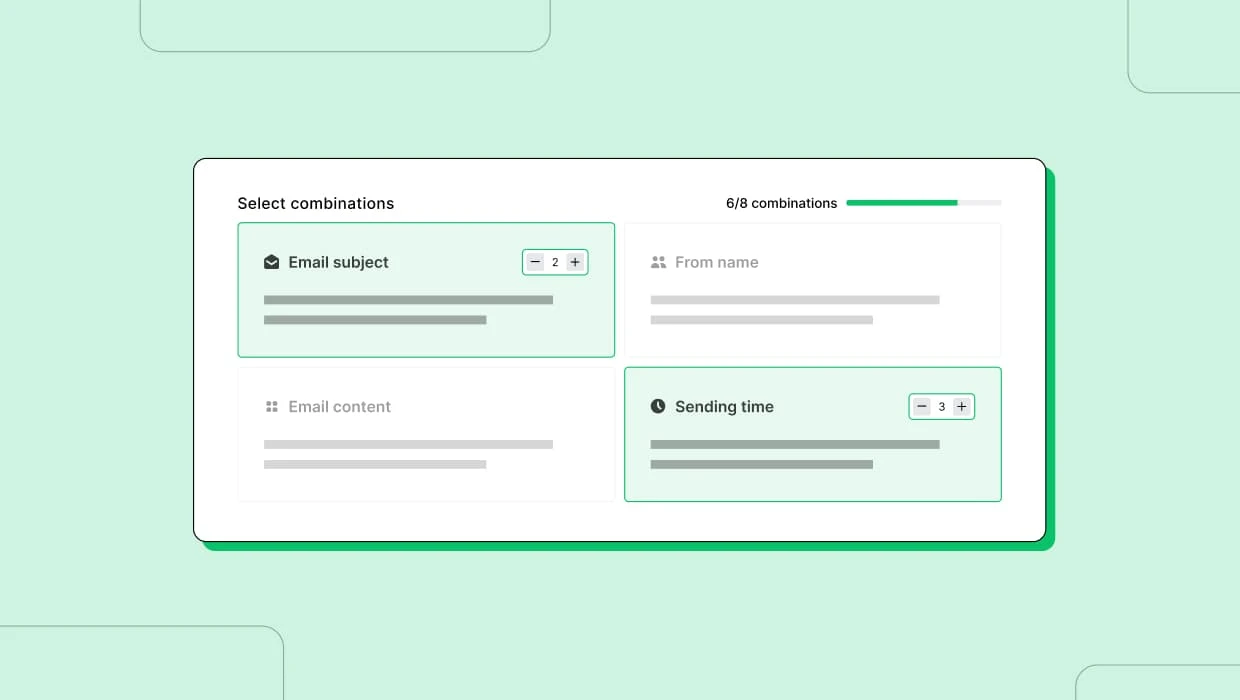The image size is (1240, 700).
Task: Click the "Select combinations" heading
Action: (315, 203)
